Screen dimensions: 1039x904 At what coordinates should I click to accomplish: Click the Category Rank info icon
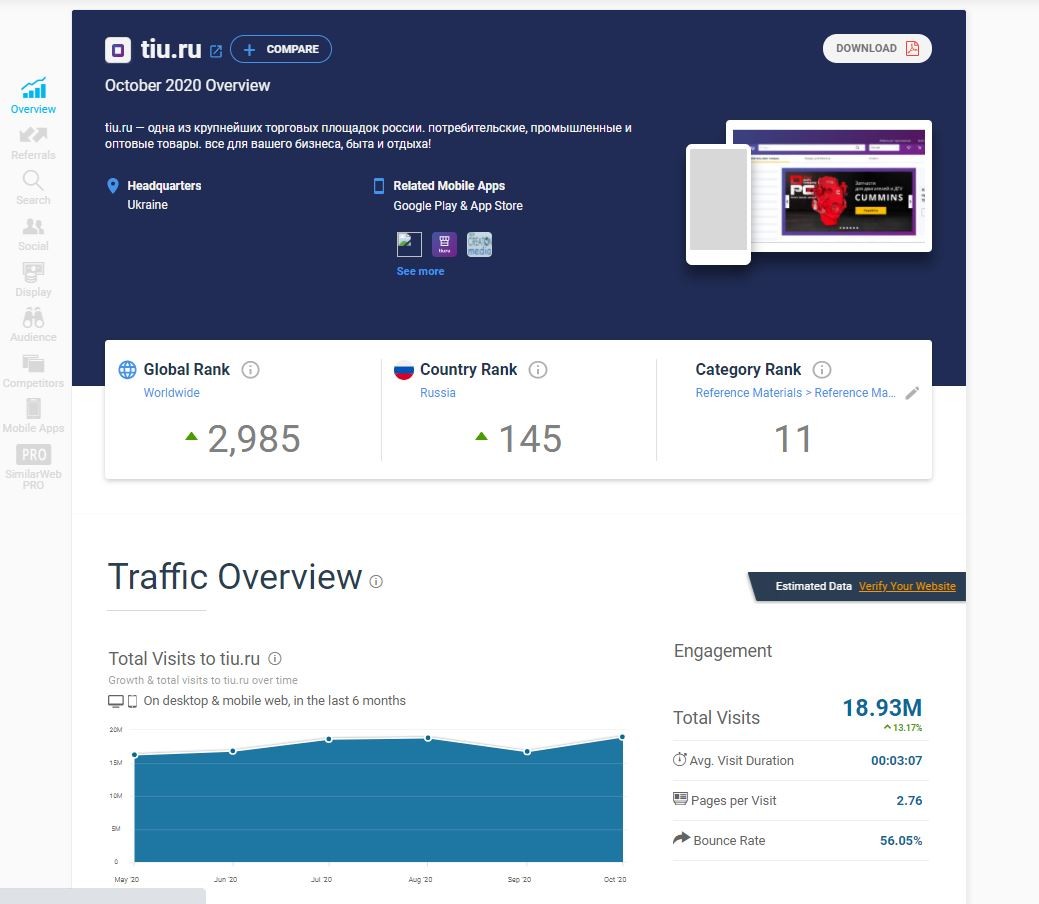coord(822,370)
